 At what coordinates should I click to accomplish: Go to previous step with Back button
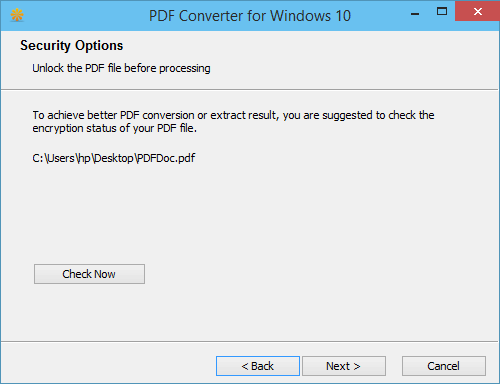pos(258,366)
